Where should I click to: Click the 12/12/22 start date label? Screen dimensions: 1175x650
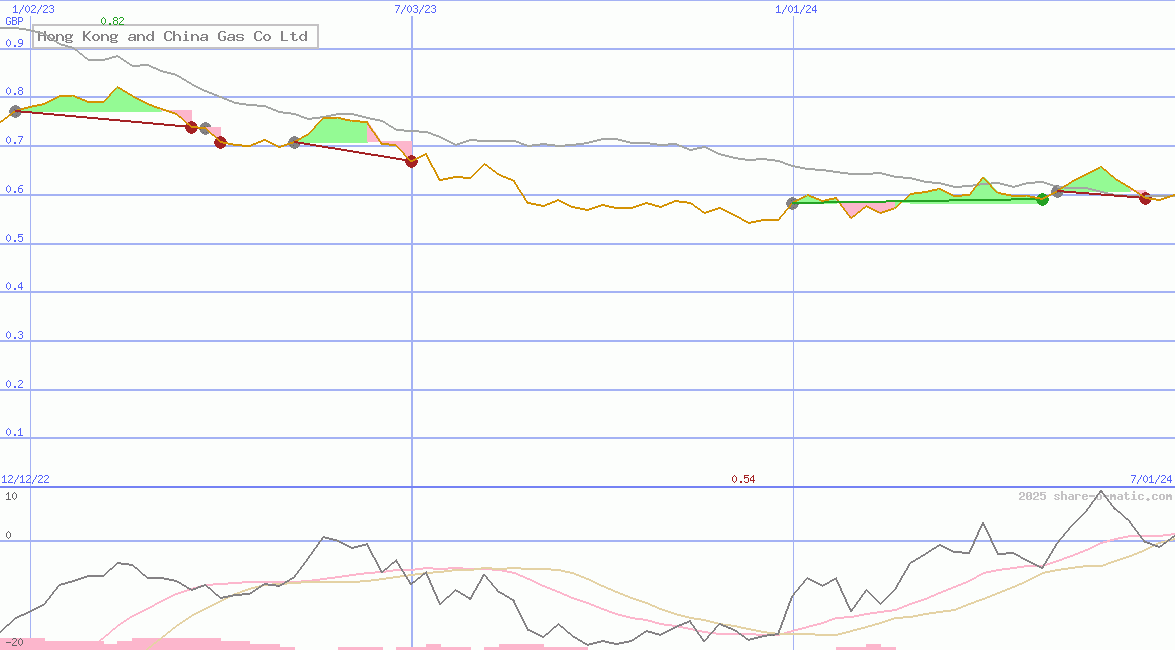pyautogui.click(x=24, y=478)
